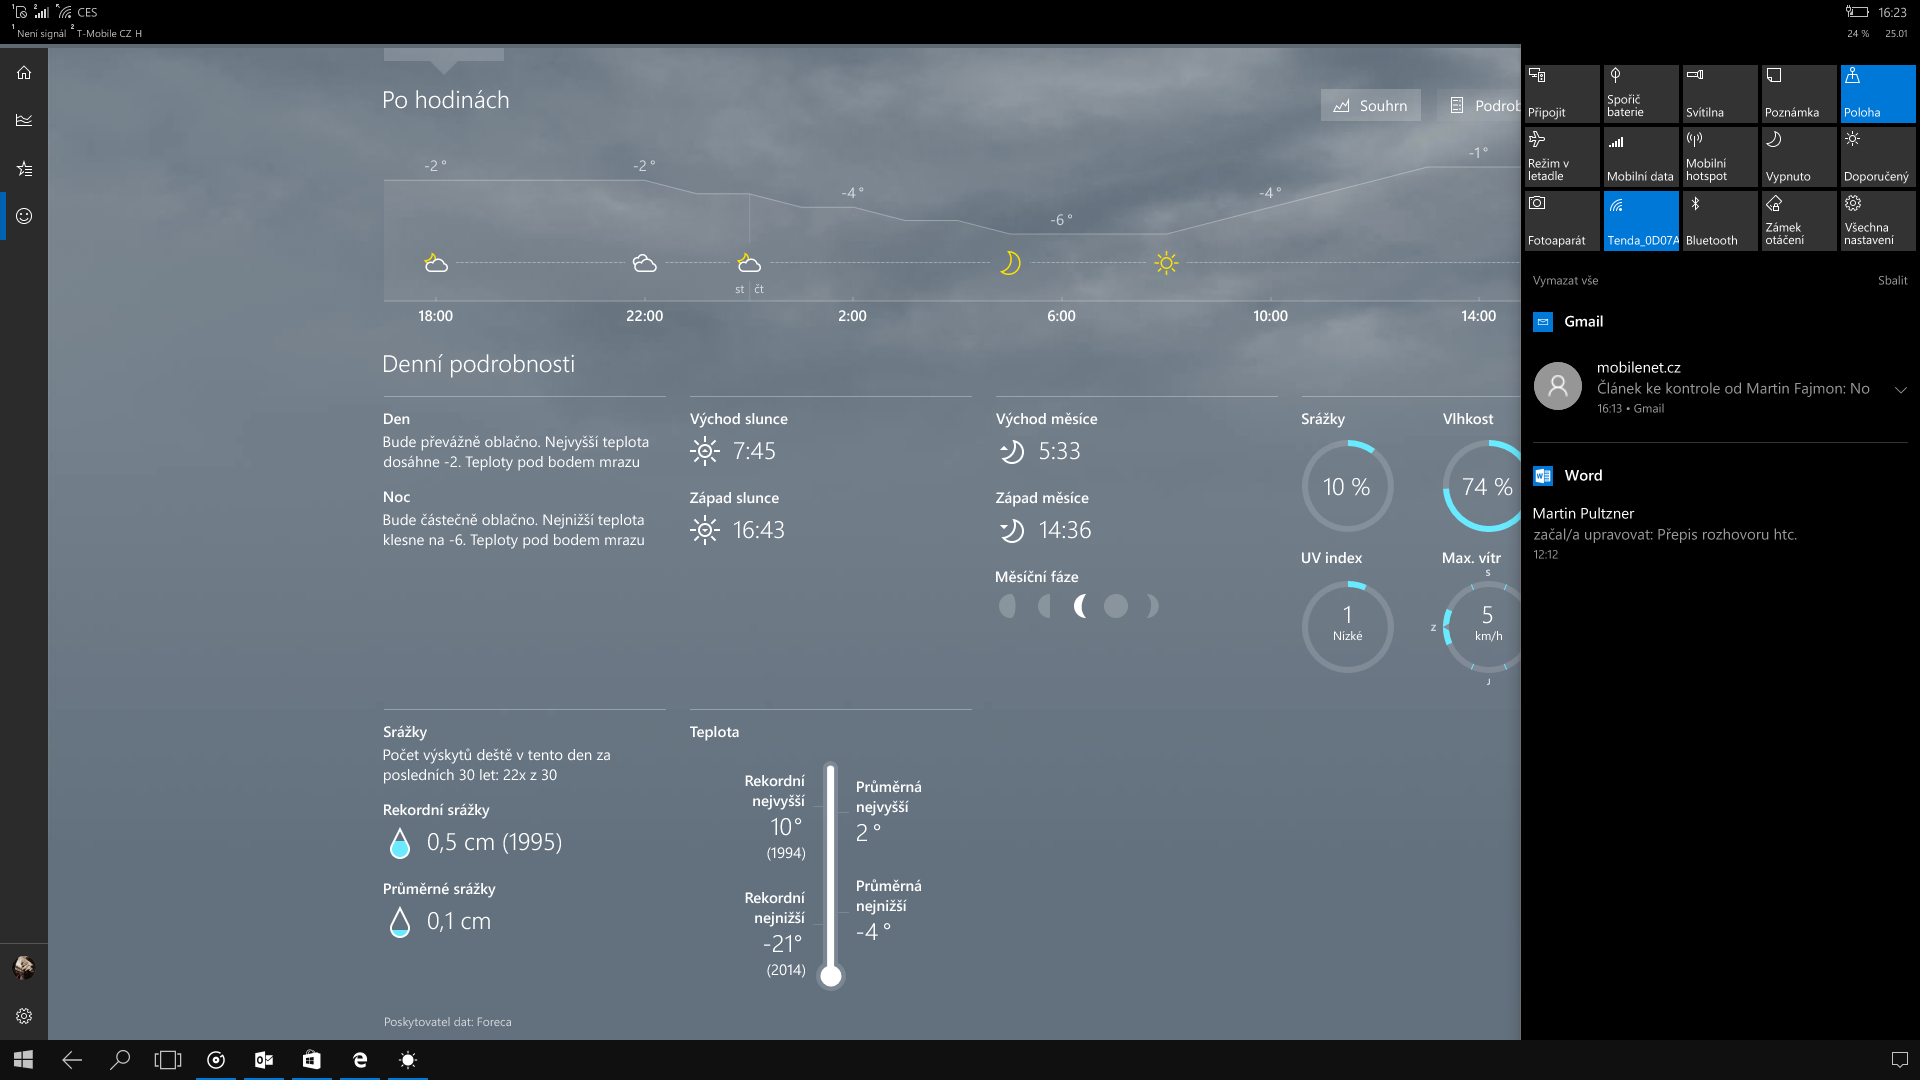
Task: Send feedback via the smiley icon
Action: tap(23, 216)
